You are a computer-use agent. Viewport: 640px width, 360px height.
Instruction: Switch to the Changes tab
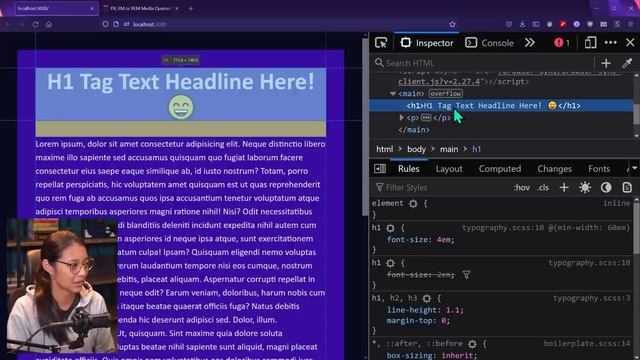(554, 169)
